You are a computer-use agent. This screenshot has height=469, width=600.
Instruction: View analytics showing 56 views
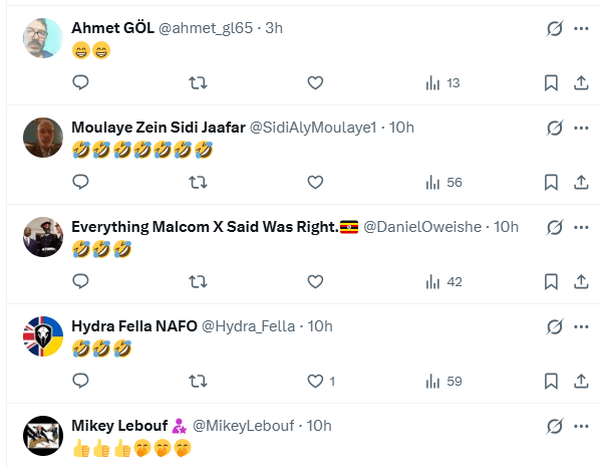click(x=443, y=182)
